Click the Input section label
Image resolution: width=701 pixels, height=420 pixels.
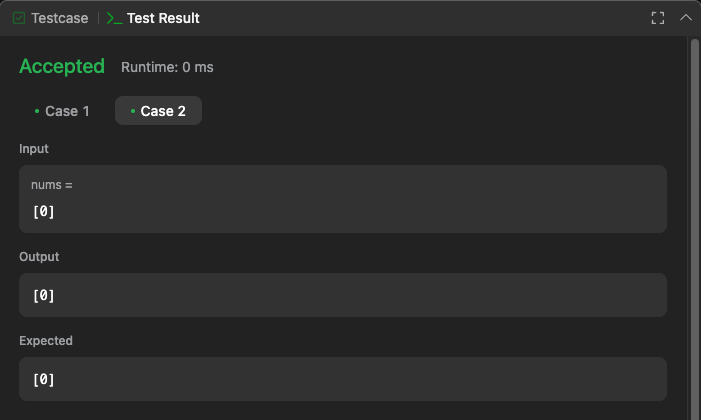(34, 149)
